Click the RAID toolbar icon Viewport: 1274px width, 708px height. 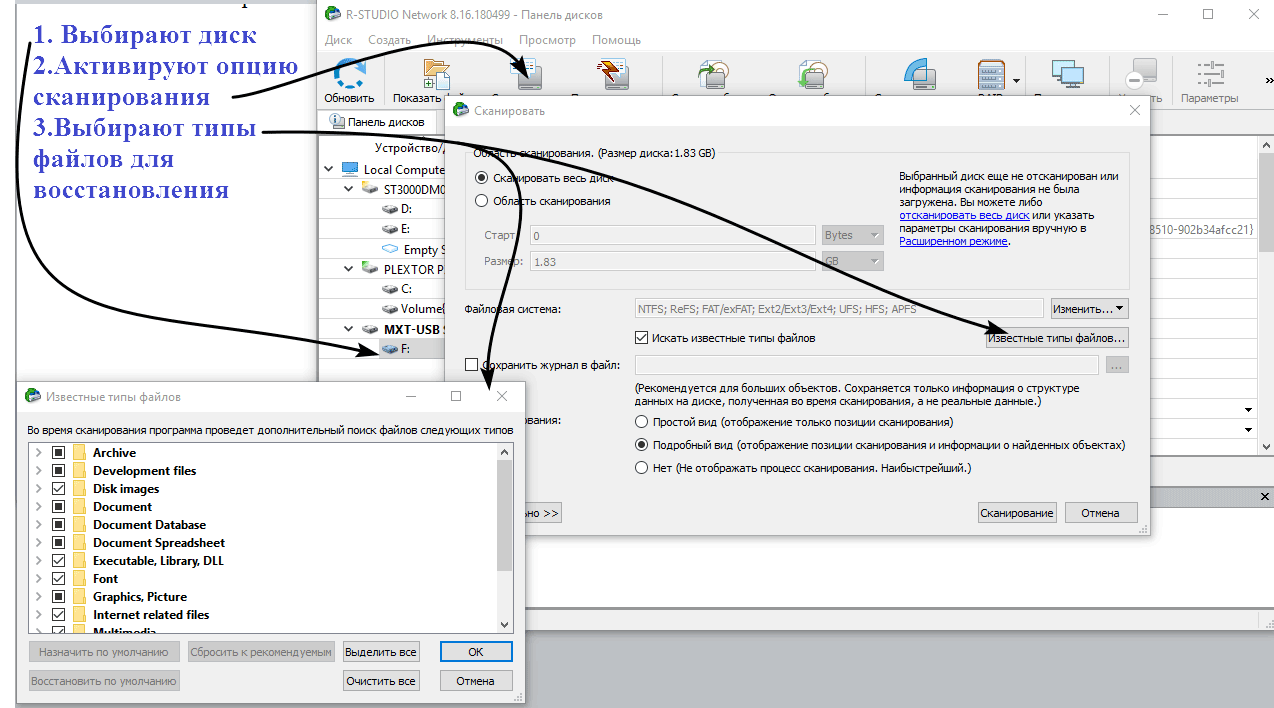point(990,74)
